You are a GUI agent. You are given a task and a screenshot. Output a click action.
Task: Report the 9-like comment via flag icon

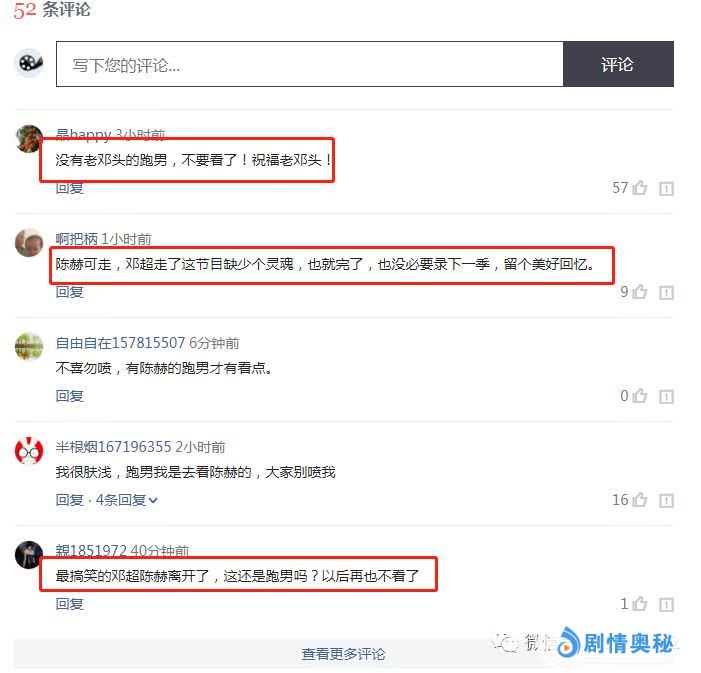[x=666, y=293]
